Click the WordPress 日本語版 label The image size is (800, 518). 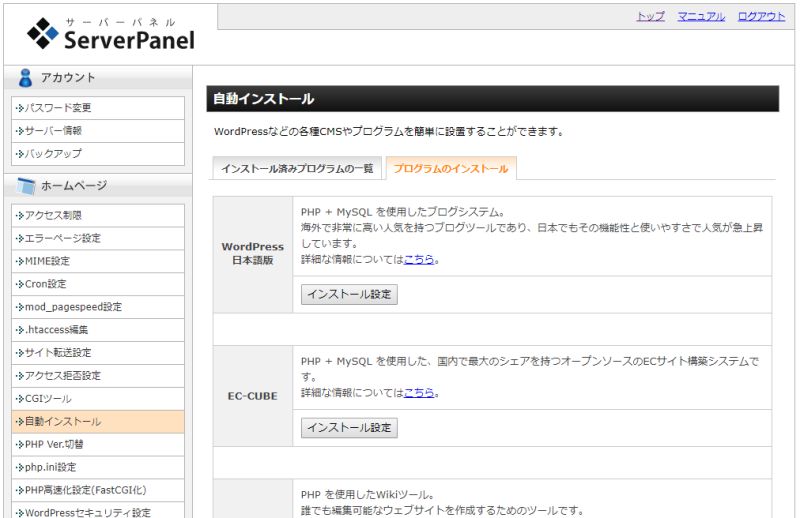tap(253, 253)
